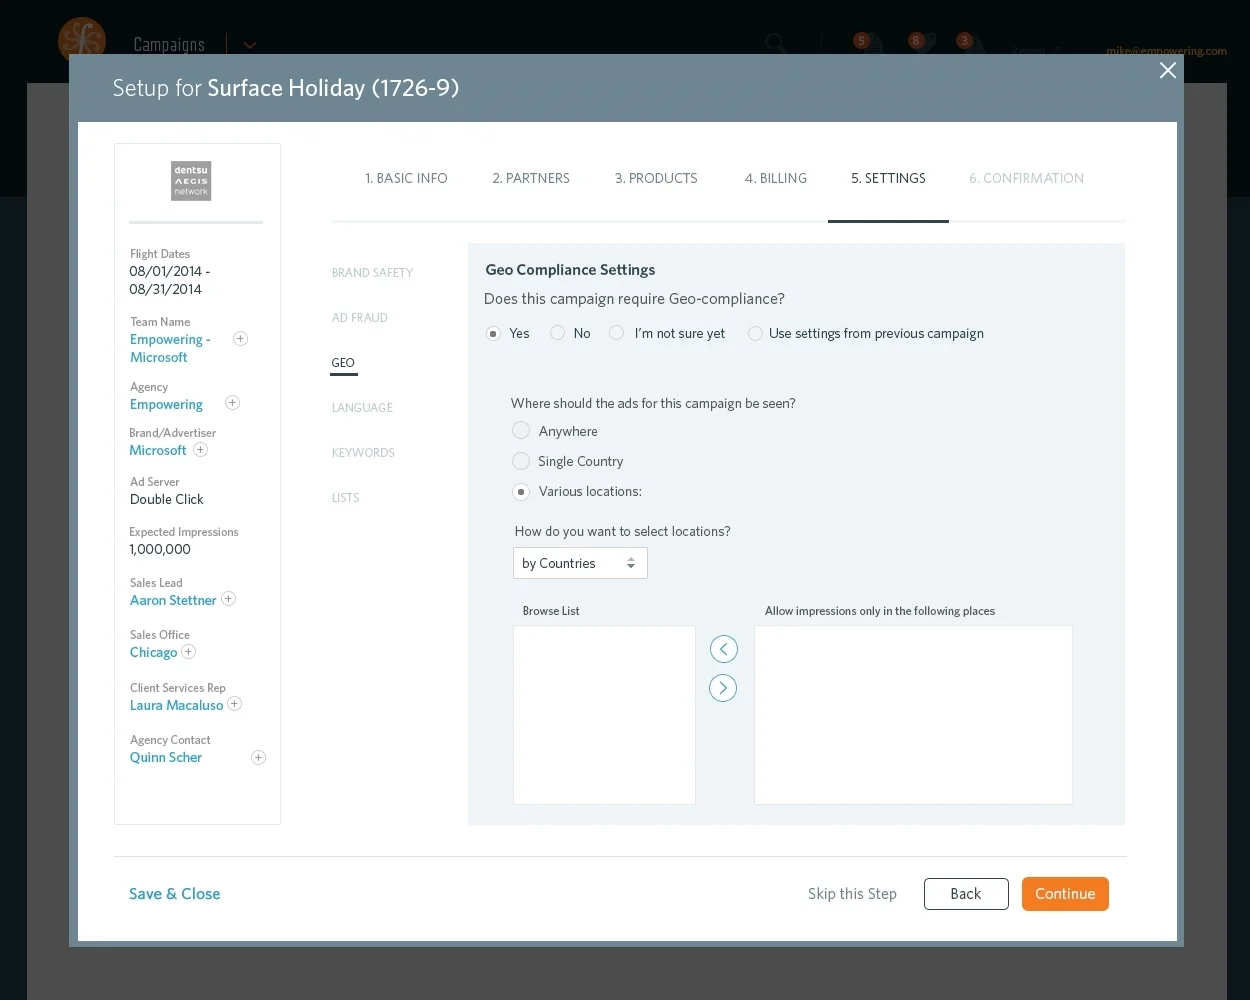Select Yes for Geo-compliance
This screenshot has height=1000, width=1250.
pyautogui.click(x=493, y=334)
